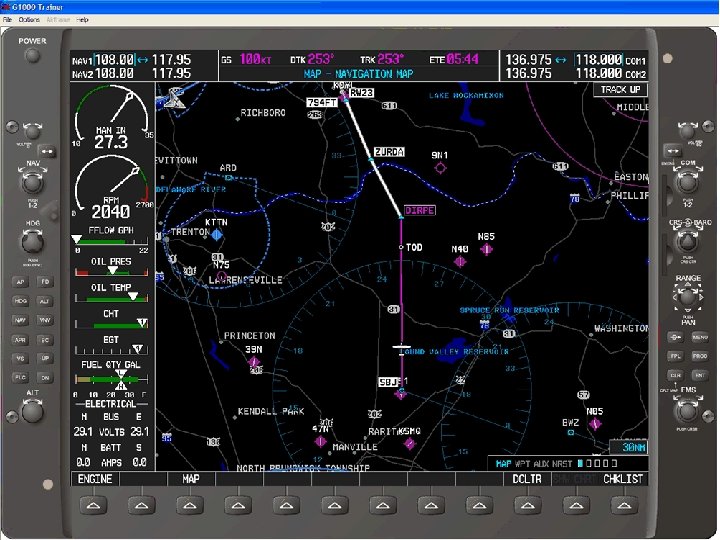Click the N05 airport symbol
This screenshot has width=720, height=540.
coord(595,424)
